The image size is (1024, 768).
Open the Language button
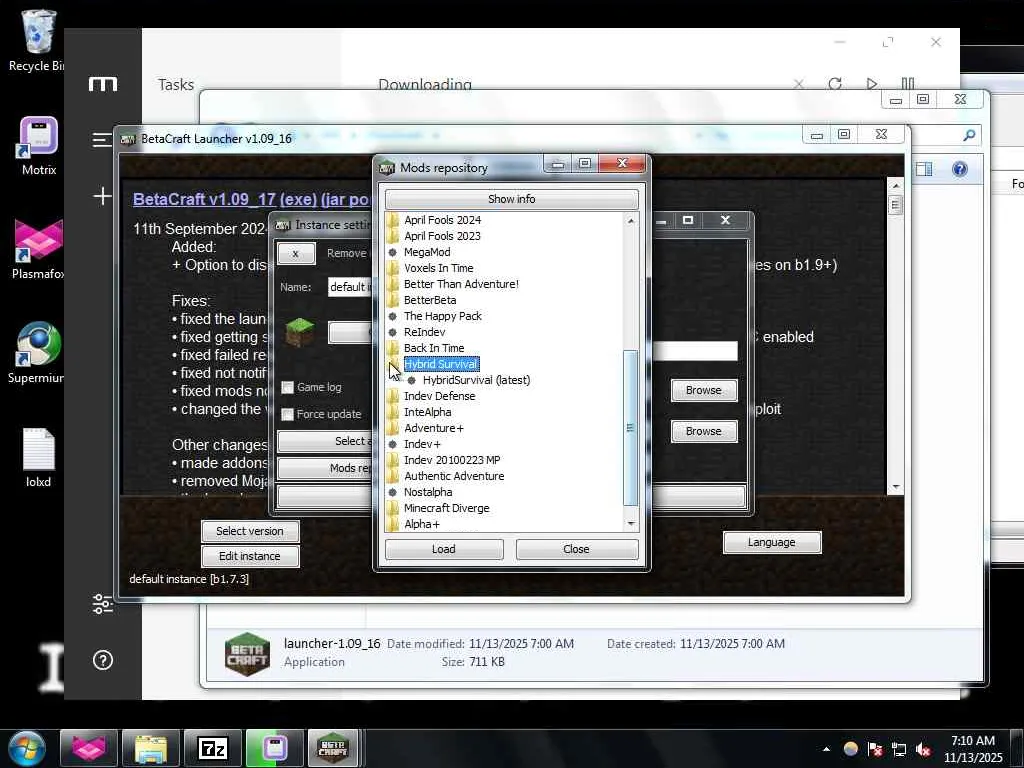tap(772, 542)
